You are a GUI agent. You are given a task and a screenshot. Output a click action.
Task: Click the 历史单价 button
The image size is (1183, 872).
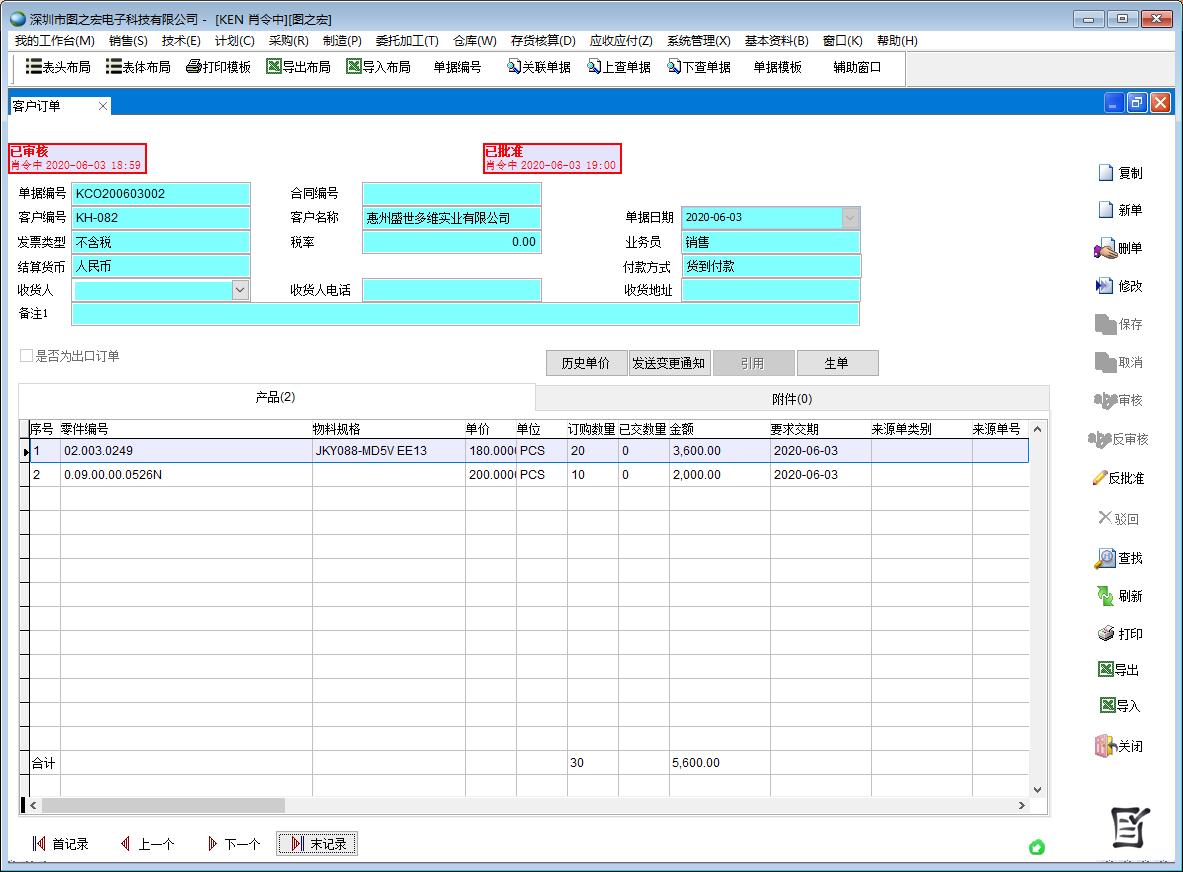click(586, 363)
